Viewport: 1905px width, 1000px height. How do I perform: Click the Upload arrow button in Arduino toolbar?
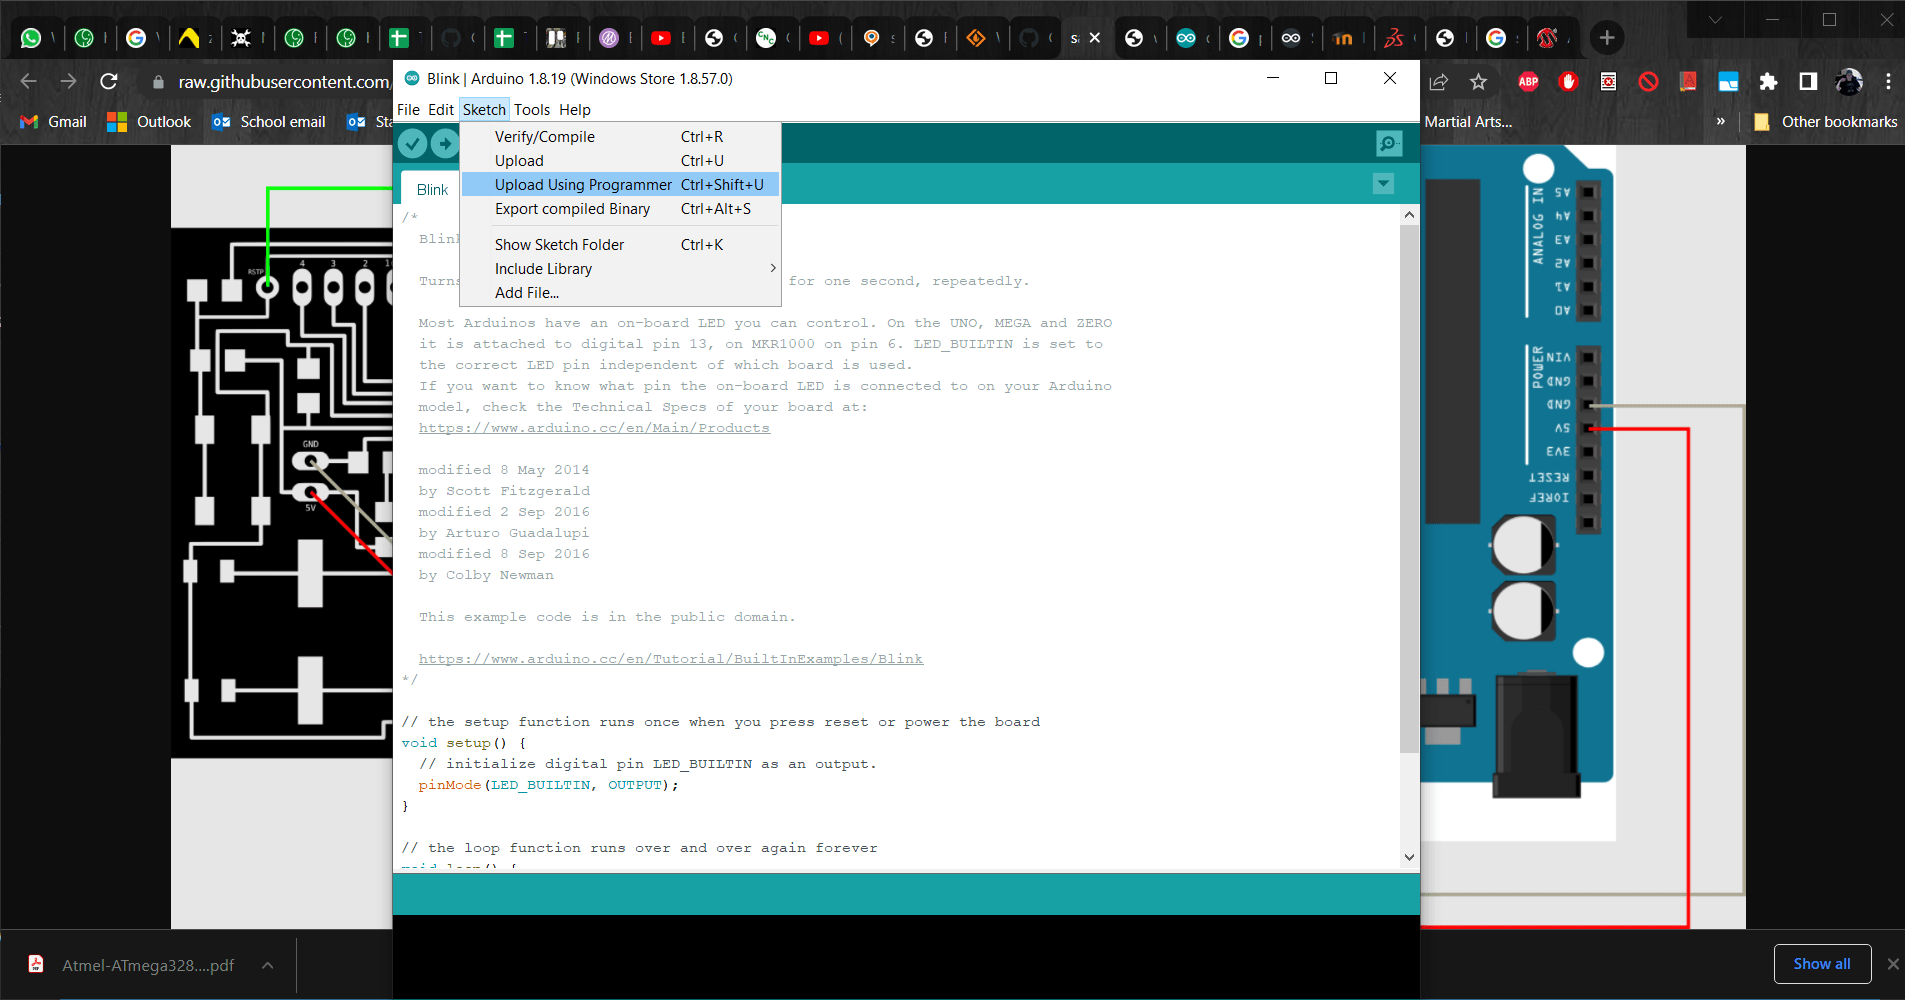[445, 144]
